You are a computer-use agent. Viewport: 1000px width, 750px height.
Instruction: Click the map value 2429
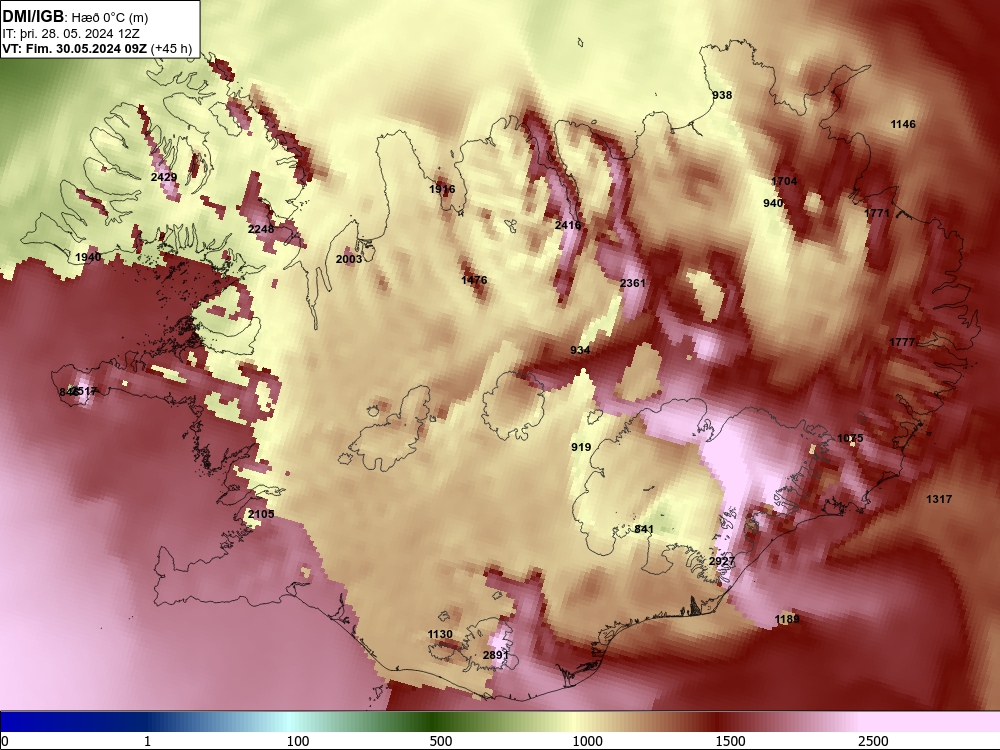[164, 177]
